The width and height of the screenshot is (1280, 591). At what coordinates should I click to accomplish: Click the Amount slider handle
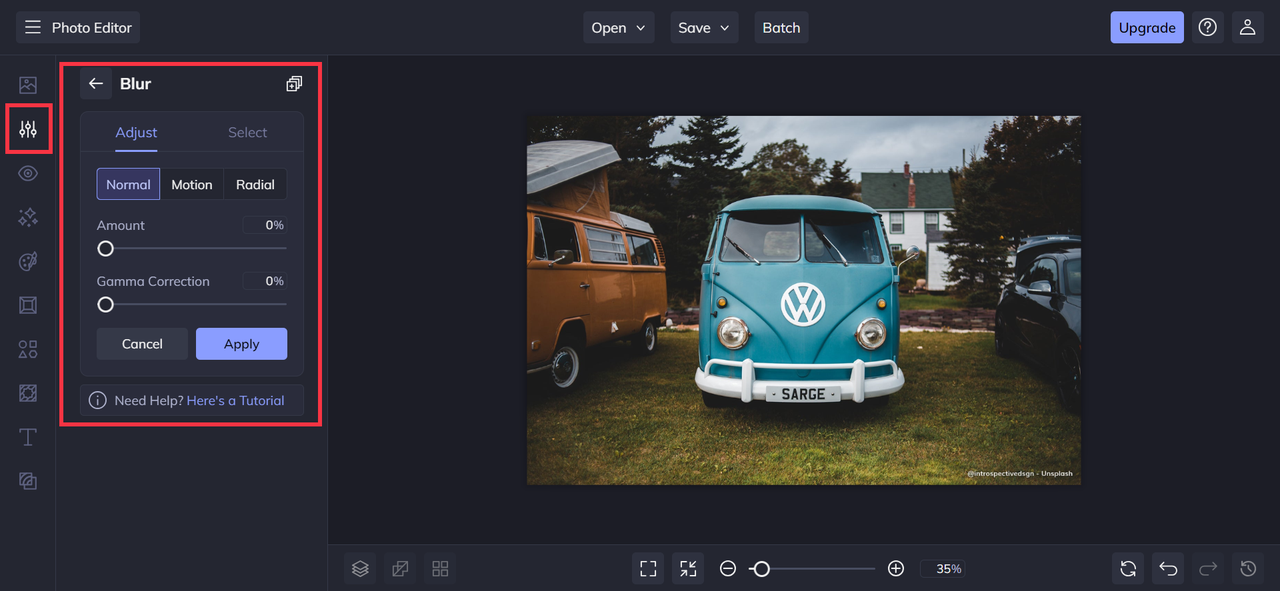point(105,248)
